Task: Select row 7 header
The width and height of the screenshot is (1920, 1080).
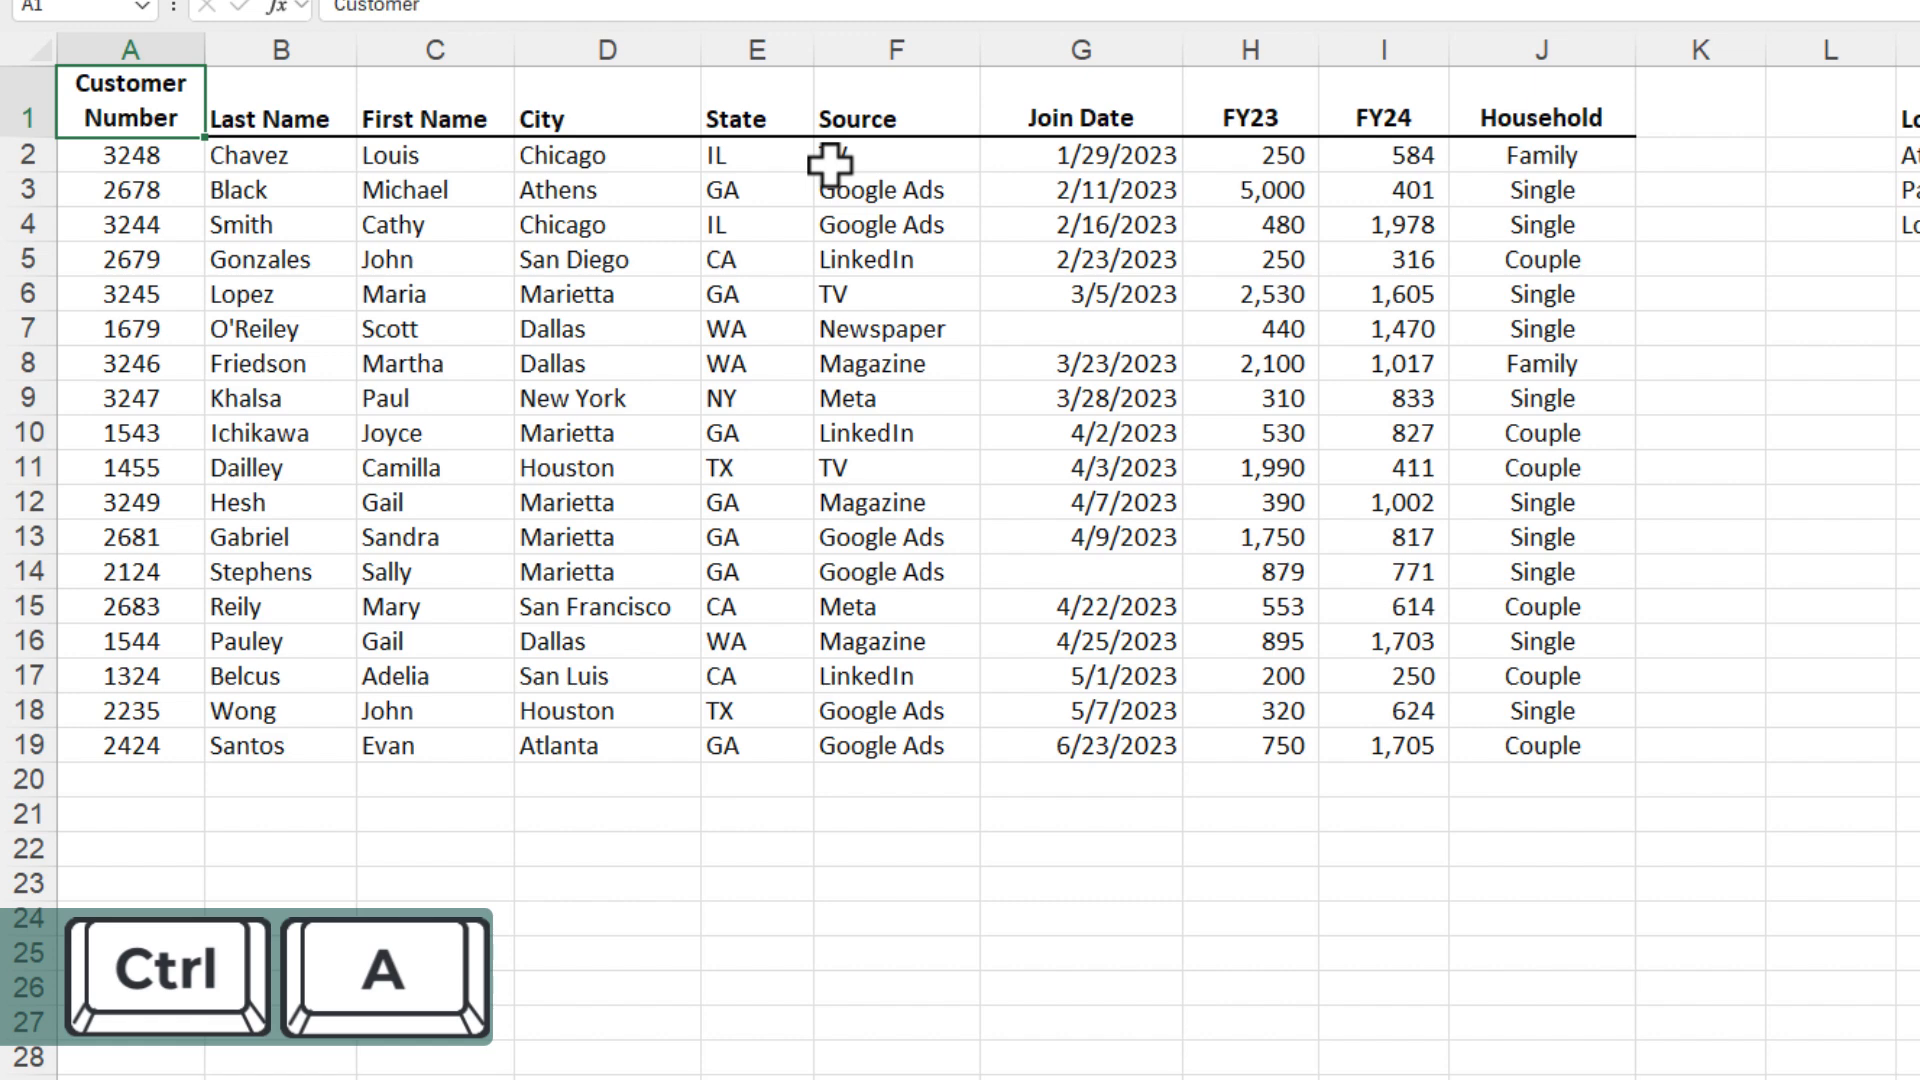Action: coord(28,329)
